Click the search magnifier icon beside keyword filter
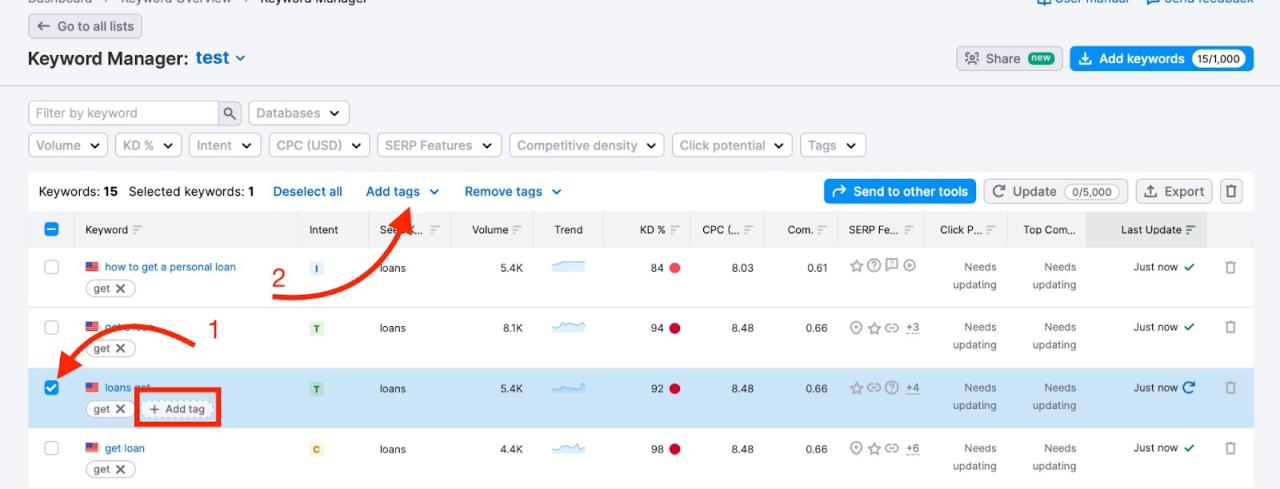The width and height of the screenshot is (1280, 489). pyautogui.click(x=231, y=113)
